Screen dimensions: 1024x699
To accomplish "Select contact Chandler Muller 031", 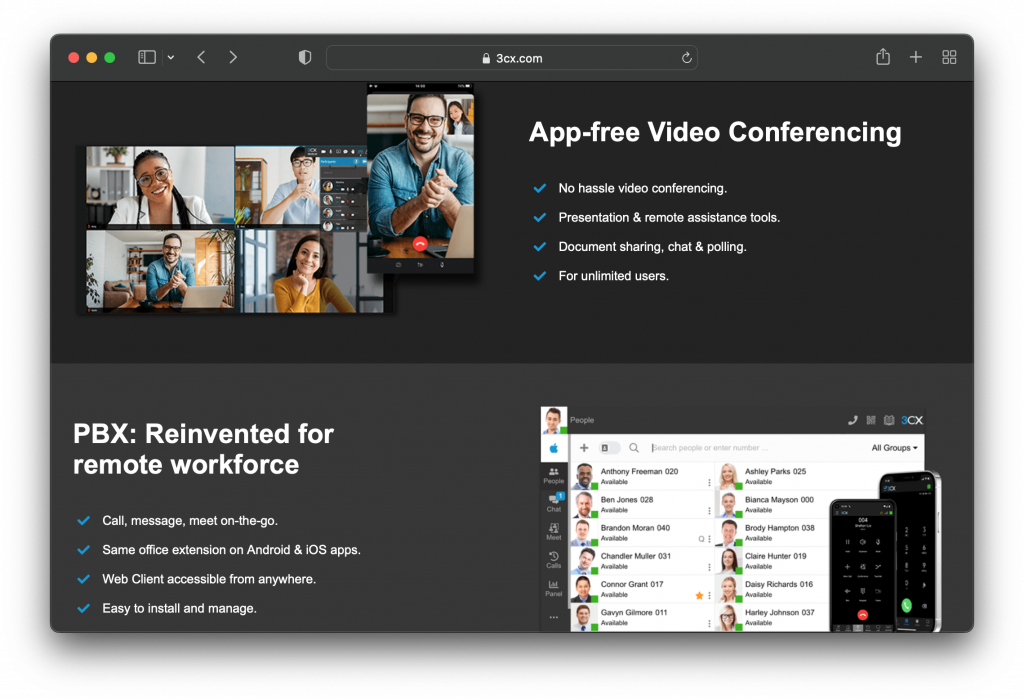I will [643, 560].
